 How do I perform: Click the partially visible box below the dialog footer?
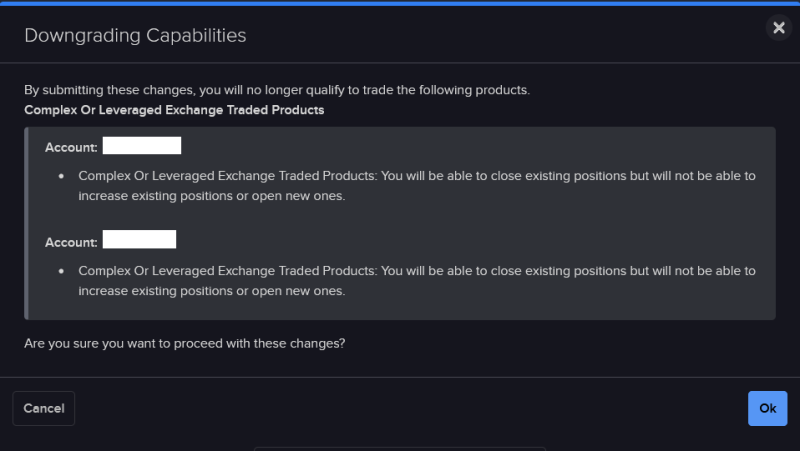[400, 449]
